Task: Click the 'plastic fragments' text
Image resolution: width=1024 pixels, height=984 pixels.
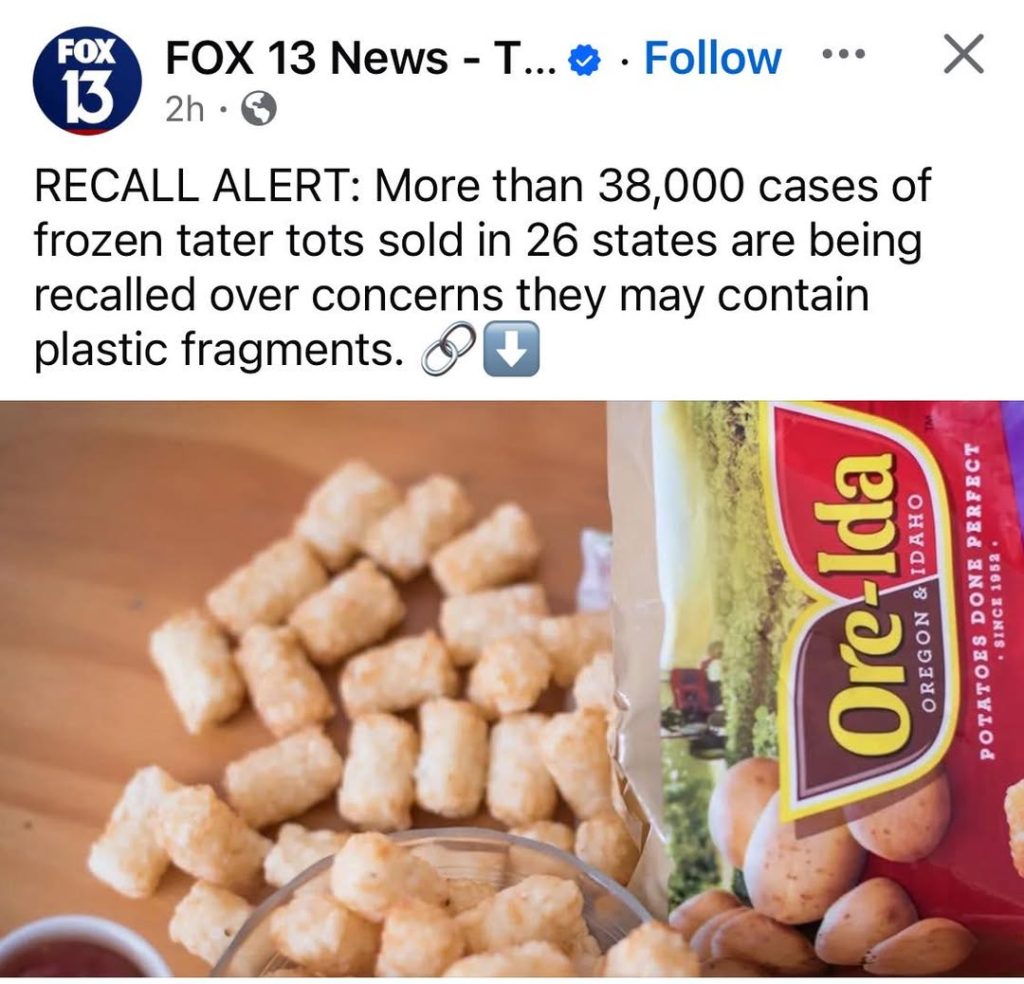Action: 216,351
